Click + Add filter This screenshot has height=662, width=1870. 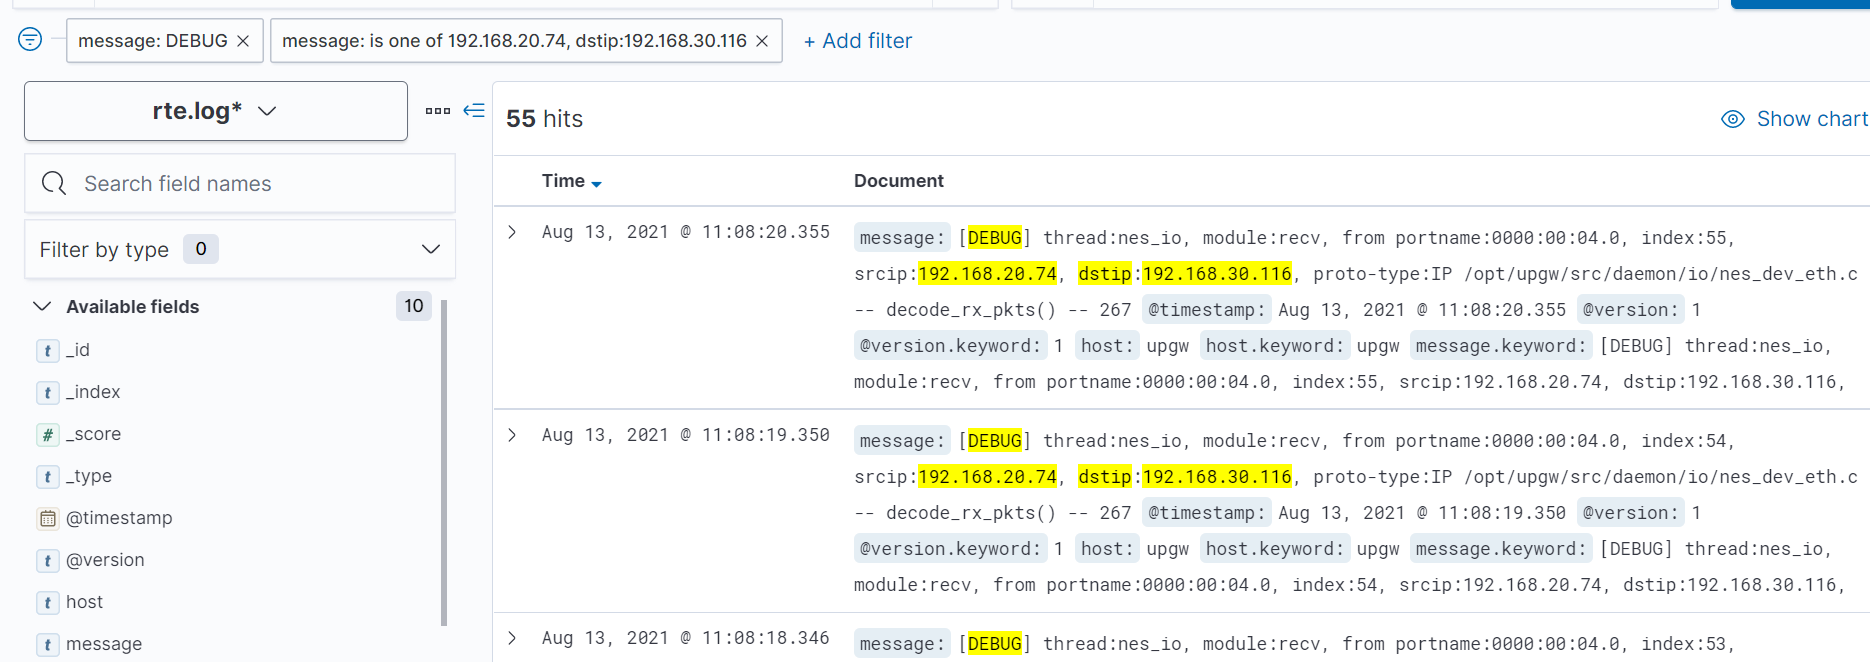pos(858,41)
